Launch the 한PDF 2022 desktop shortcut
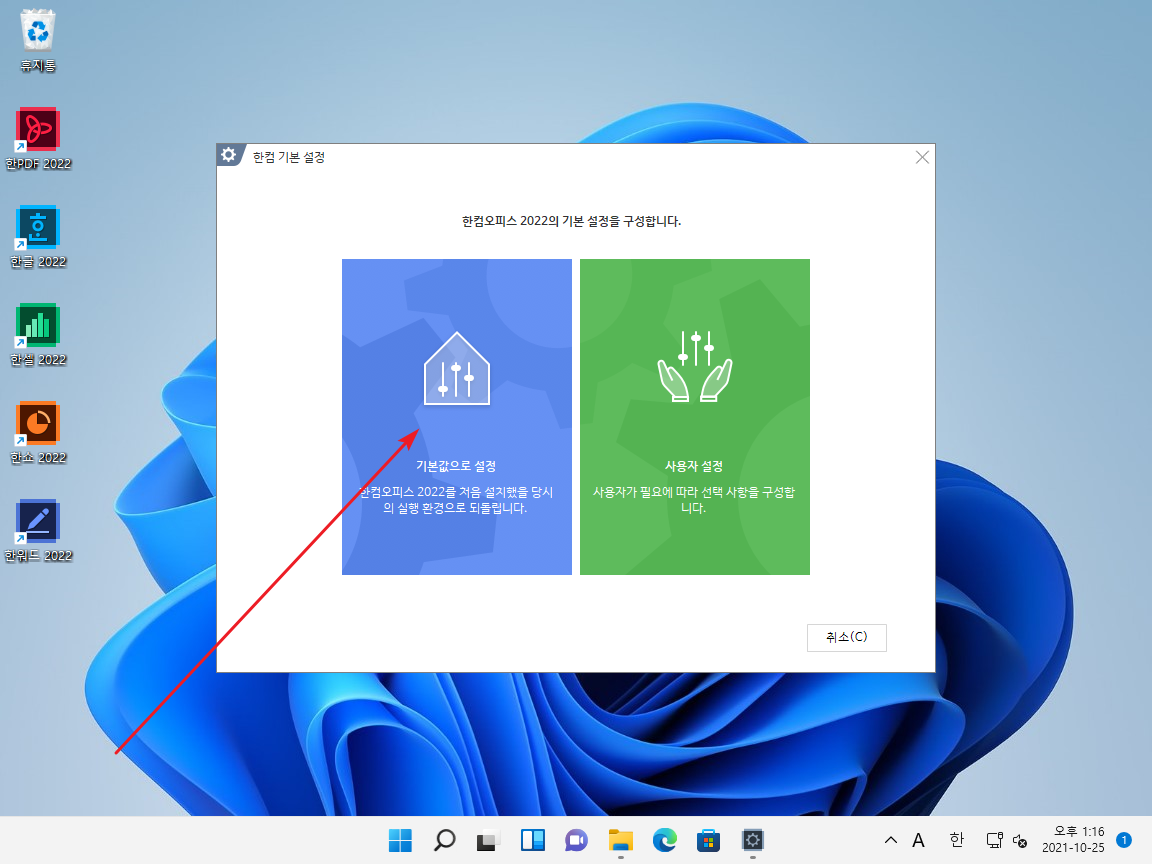 click(37, 139)
